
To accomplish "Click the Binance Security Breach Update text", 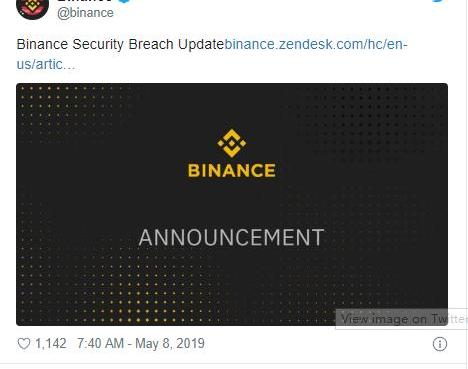I will pos(120,44).
